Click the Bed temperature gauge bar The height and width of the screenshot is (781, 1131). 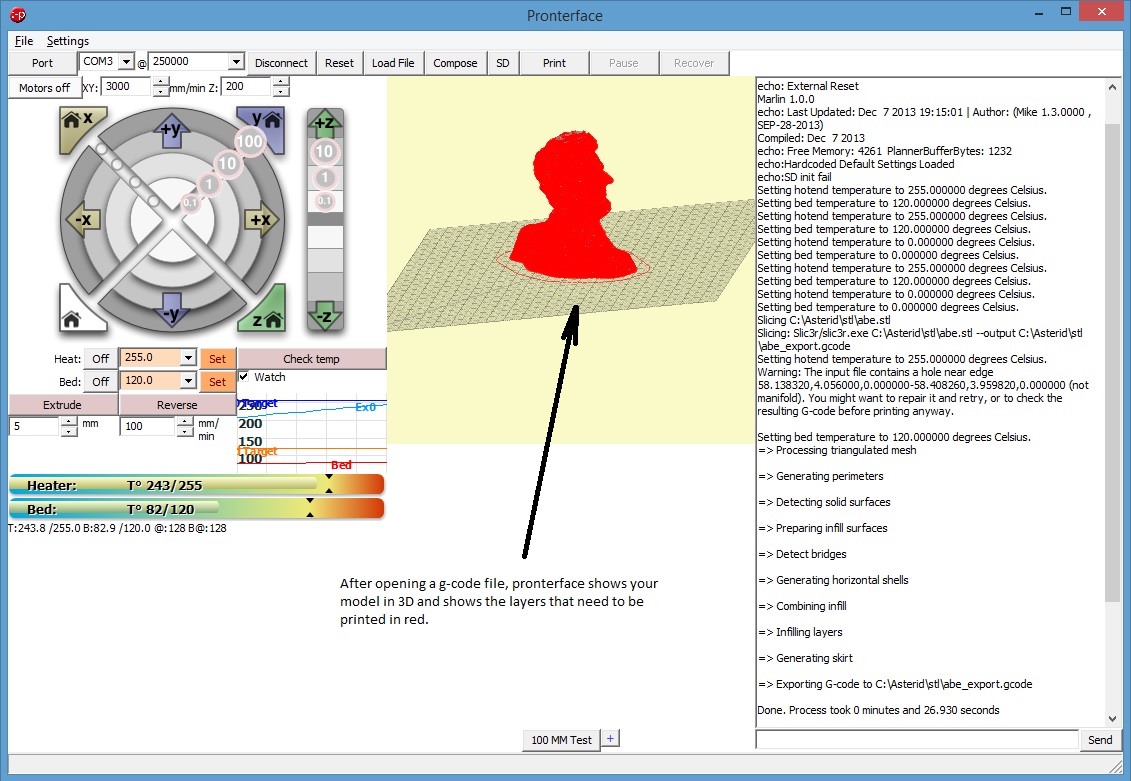click(196, 509)
